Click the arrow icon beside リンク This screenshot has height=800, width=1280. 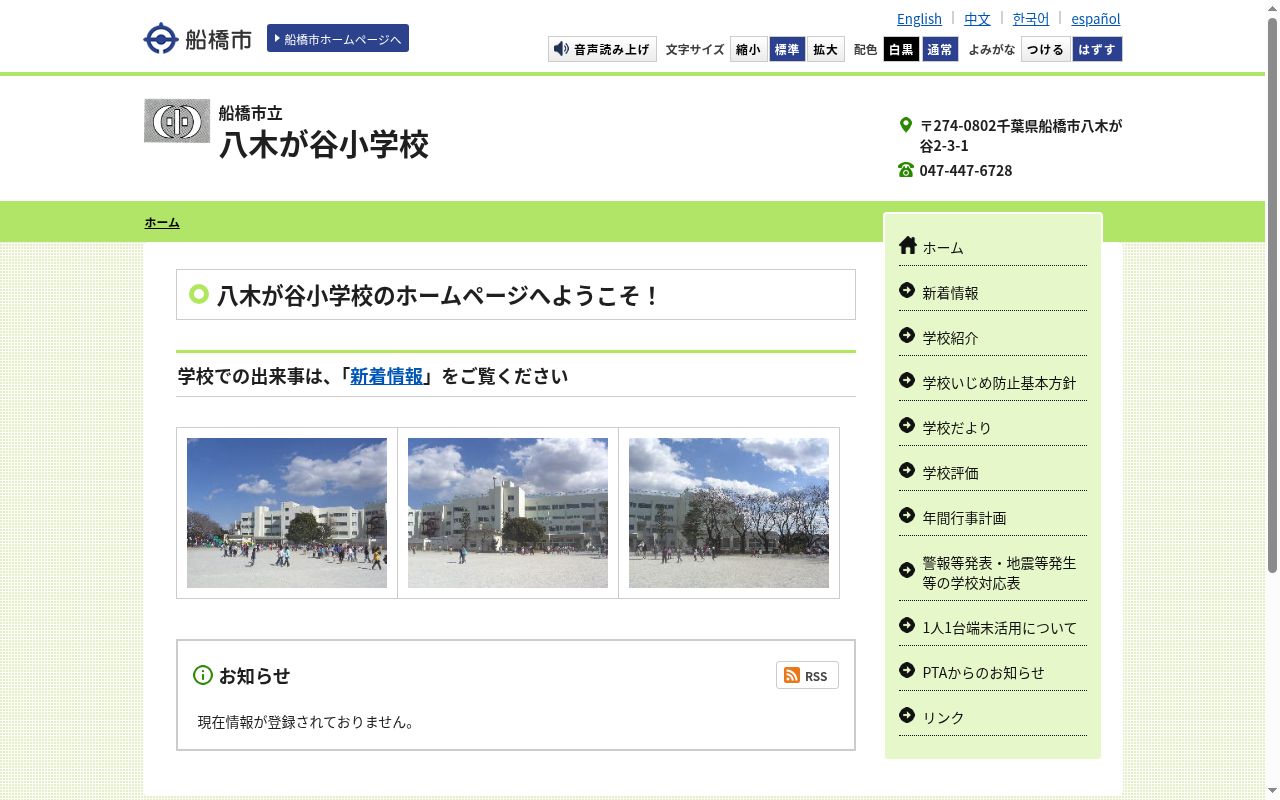coord(907,715)
